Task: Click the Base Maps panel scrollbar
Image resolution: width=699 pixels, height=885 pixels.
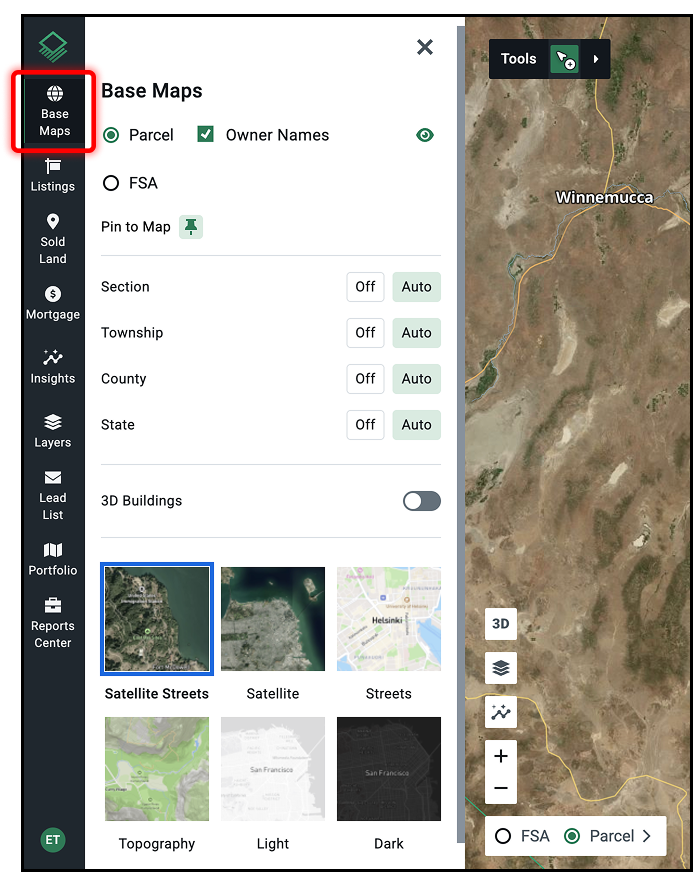Action: tap(461, 435)
